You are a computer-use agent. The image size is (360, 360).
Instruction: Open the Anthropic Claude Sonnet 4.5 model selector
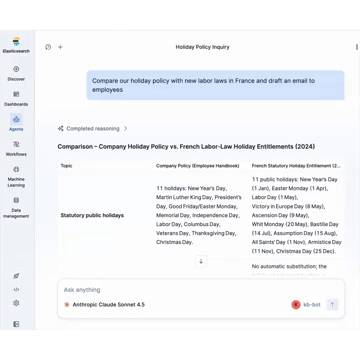(104, 305)
